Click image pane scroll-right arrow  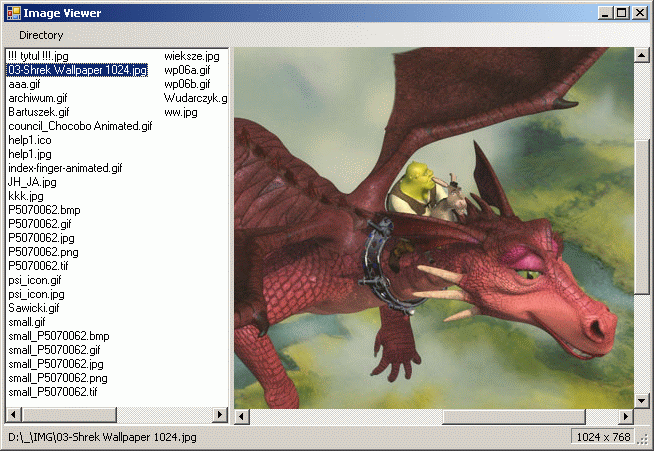point(626,416)
